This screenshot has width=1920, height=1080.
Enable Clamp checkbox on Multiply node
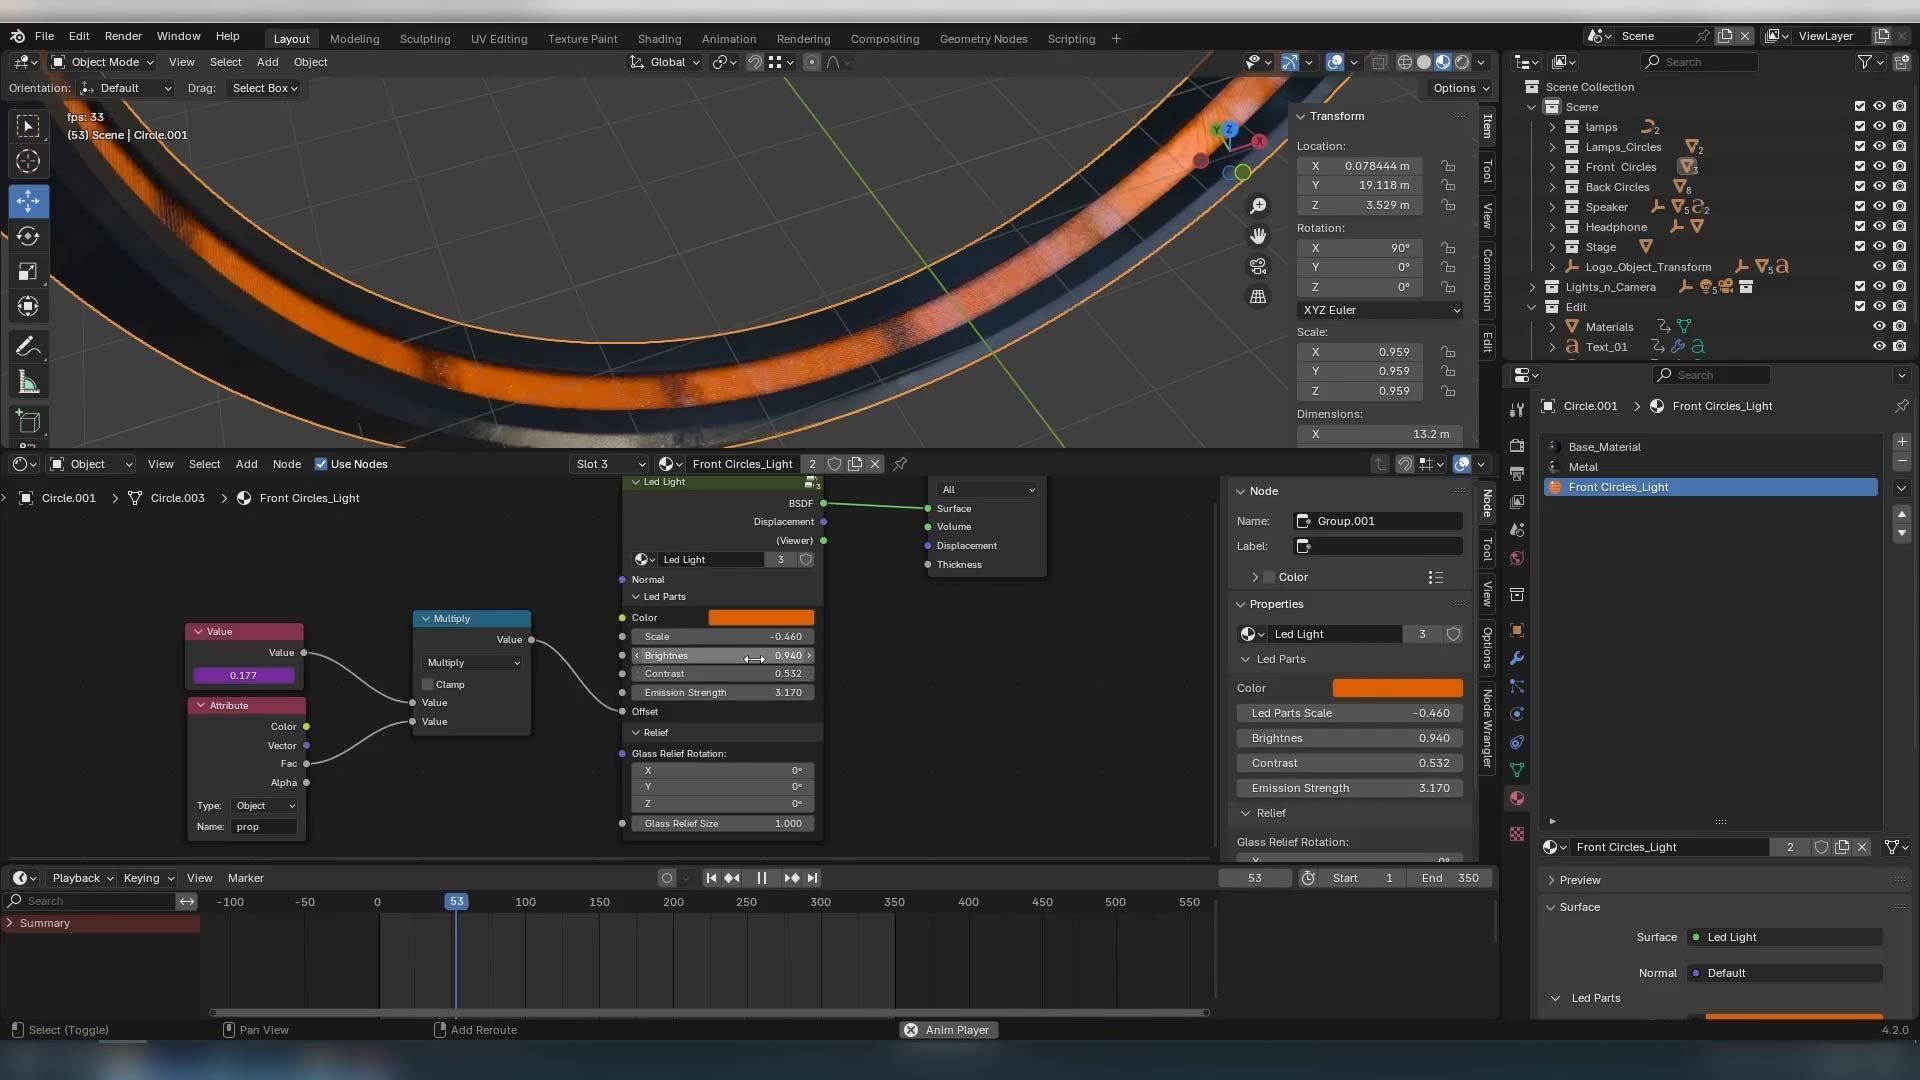pos(428,685)
